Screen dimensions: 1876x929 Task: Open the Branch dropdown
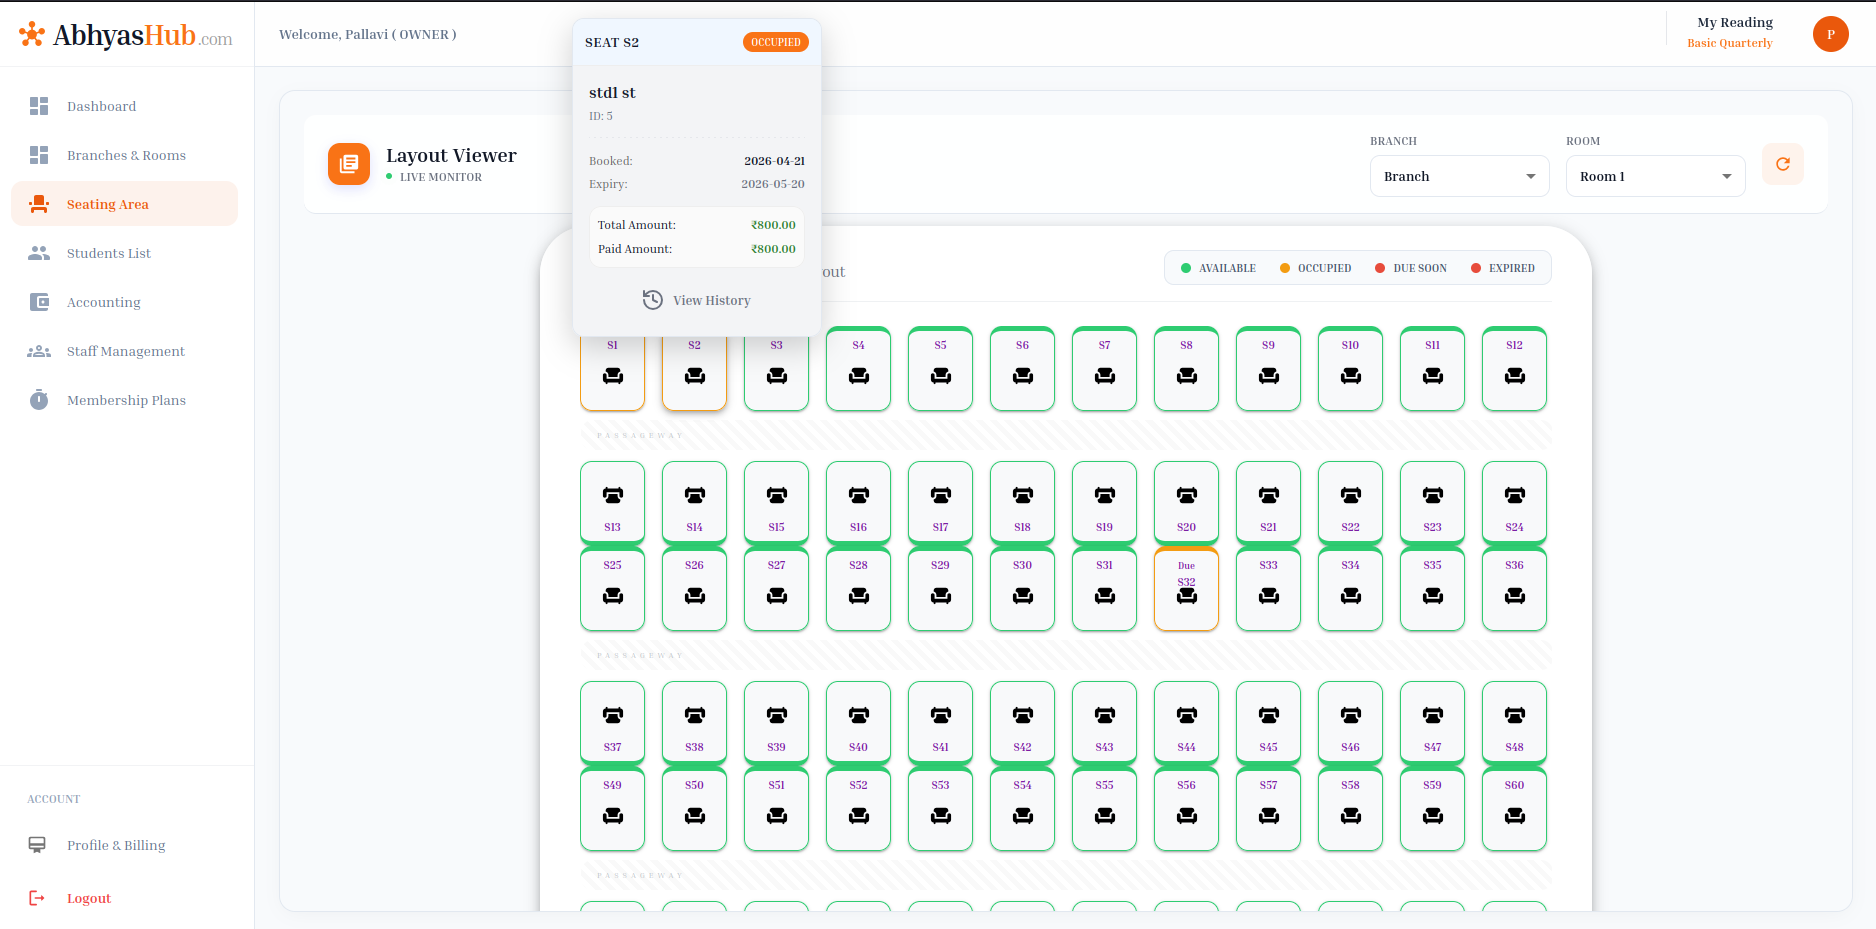click(x=1459, y=176)
